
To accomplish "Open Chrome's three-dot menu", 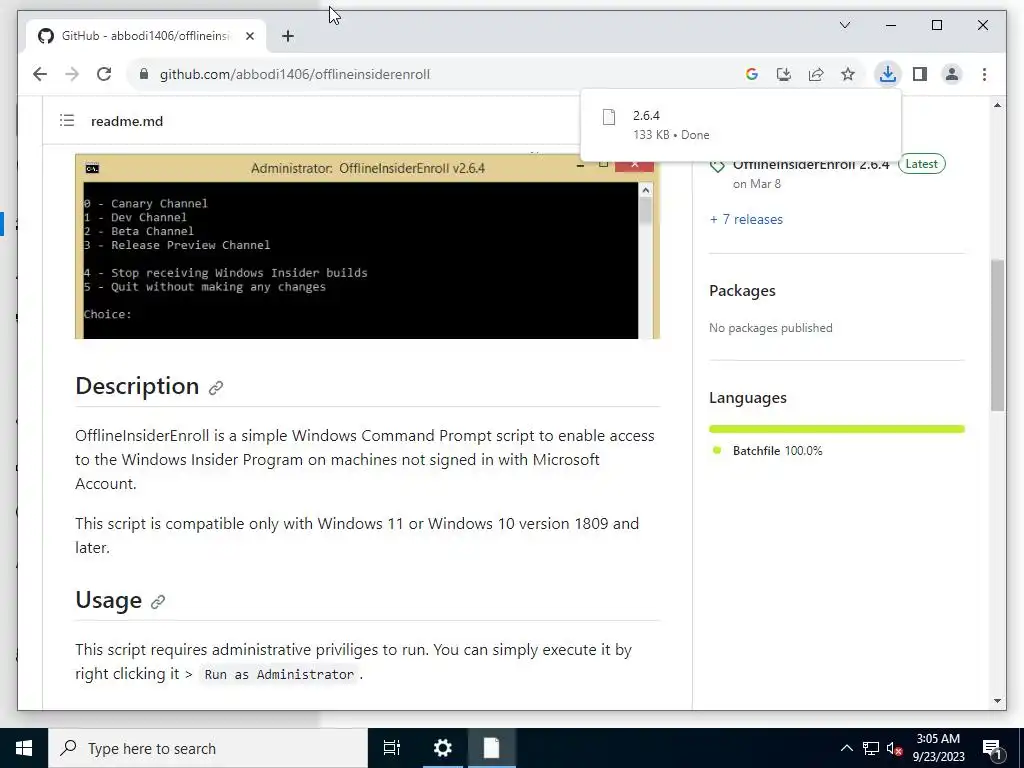I will pos(984,74).
